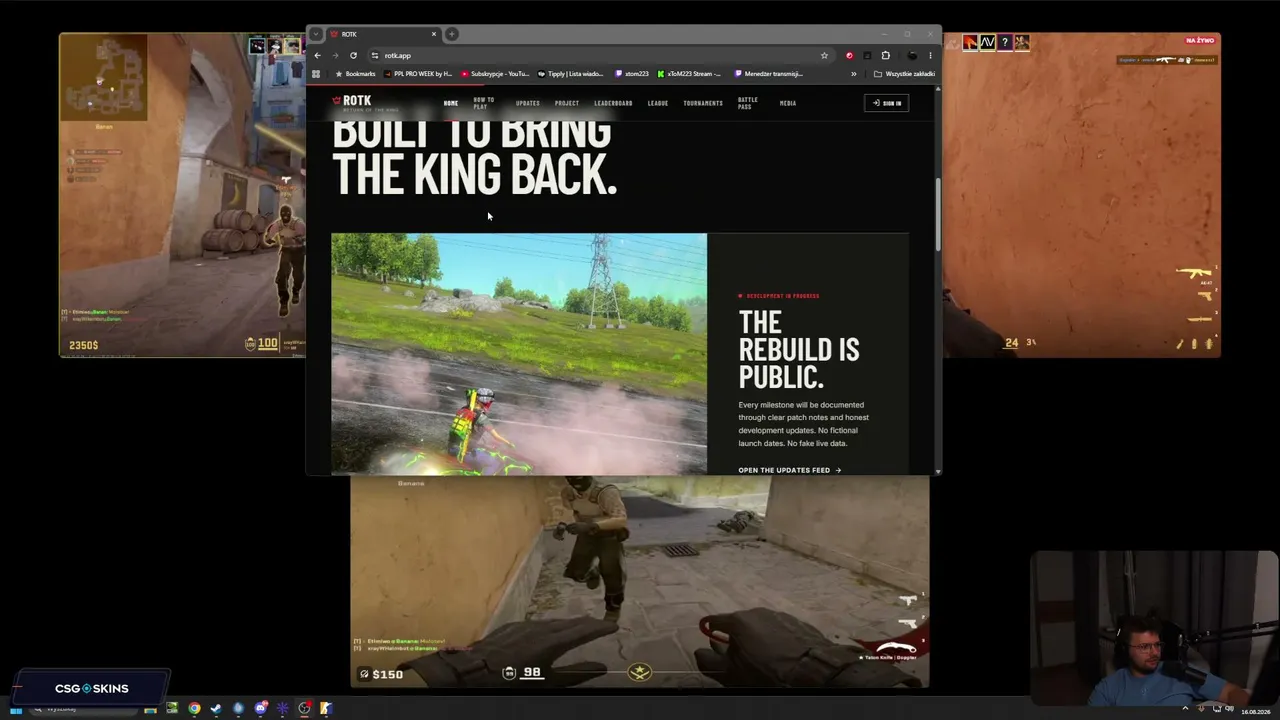Image resolution: width=1280 pixels, height=720 pixels.
Task: Open the Windows Start button
Action: [x=16, y=709]
